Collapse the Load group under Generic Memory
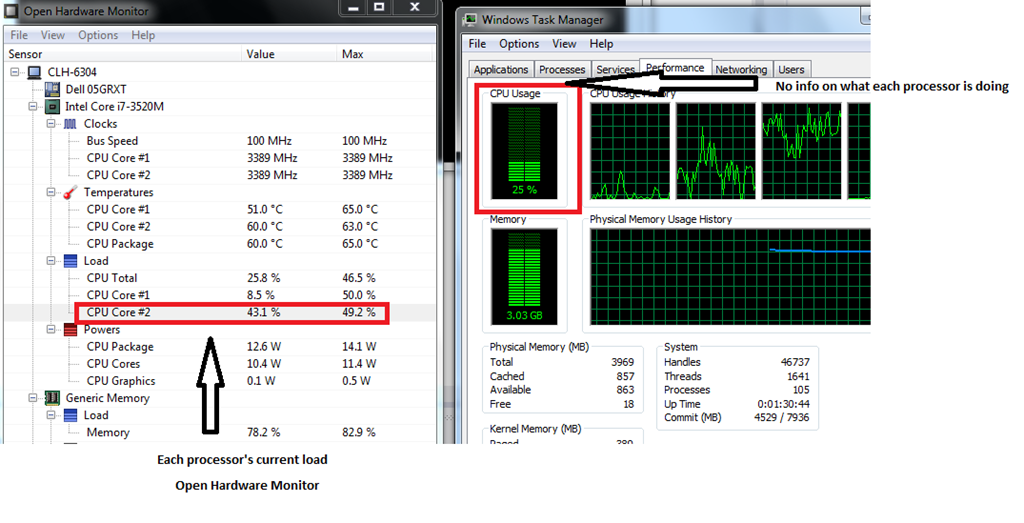 coord(51,415)
